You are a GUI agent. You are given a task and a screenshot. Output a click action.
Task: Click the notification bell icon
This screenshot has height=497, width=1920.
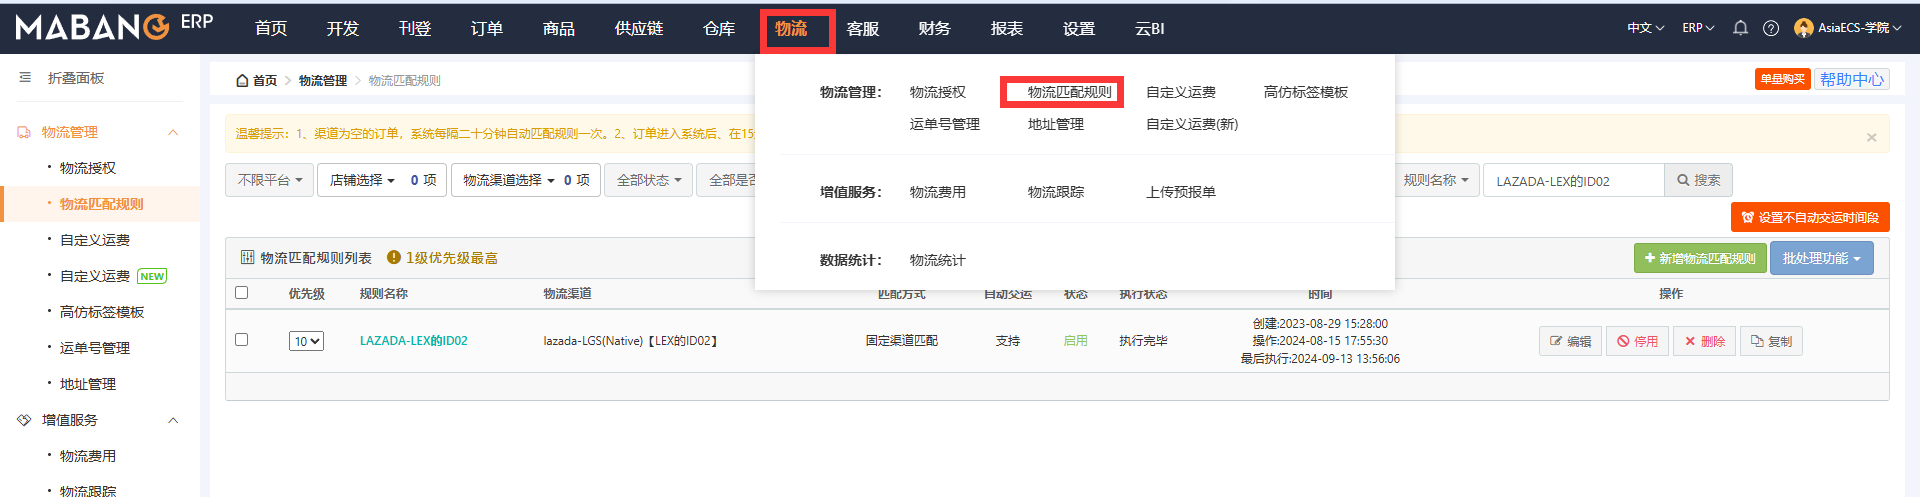pyautogui.click(x=1740, y=28)
